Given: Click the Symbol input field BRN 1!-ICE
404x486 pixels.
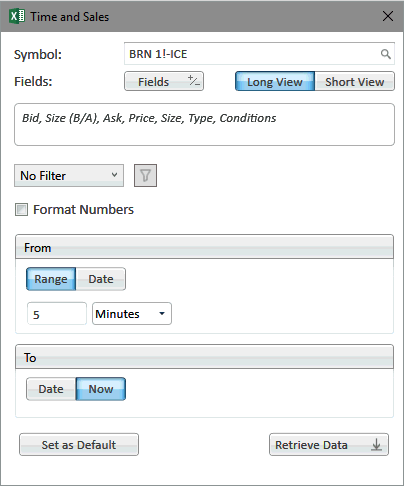Looking at the screenshot, I should (259, 54).
